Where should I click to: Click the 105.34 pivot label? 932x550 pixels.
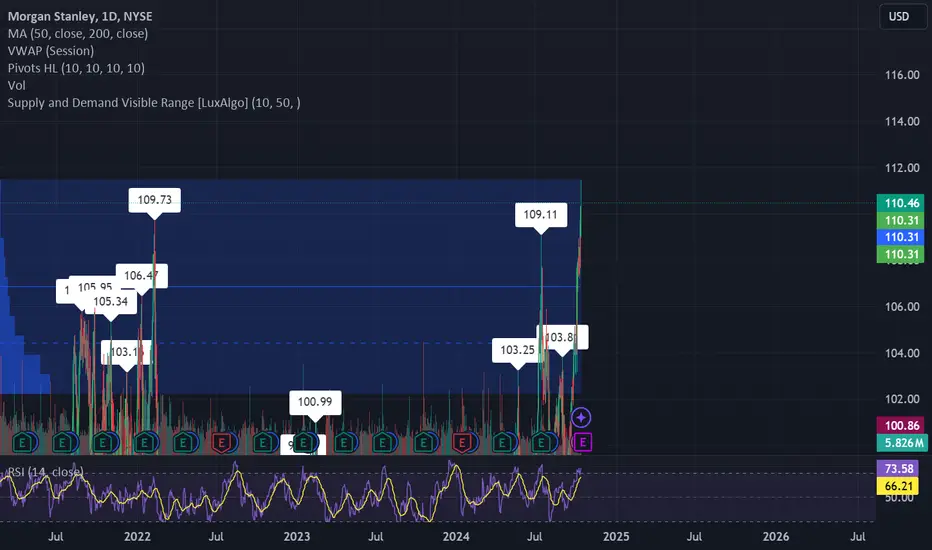point(111,301)
